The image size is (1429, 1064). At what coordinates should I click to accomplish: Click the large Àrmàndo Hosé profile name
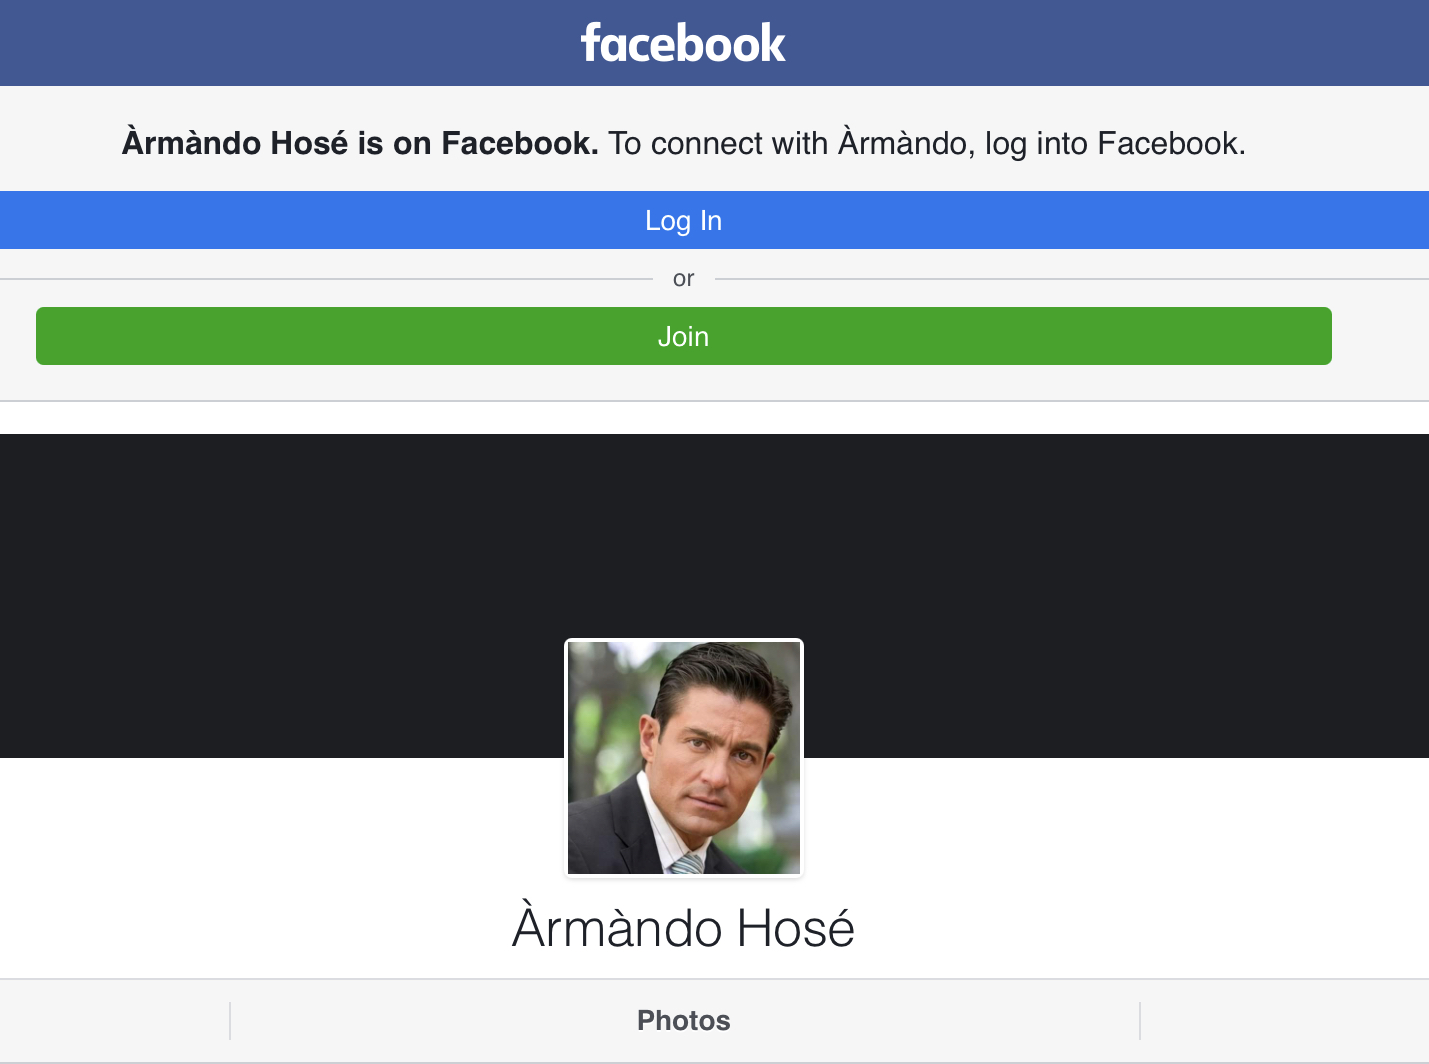[683, 928]
